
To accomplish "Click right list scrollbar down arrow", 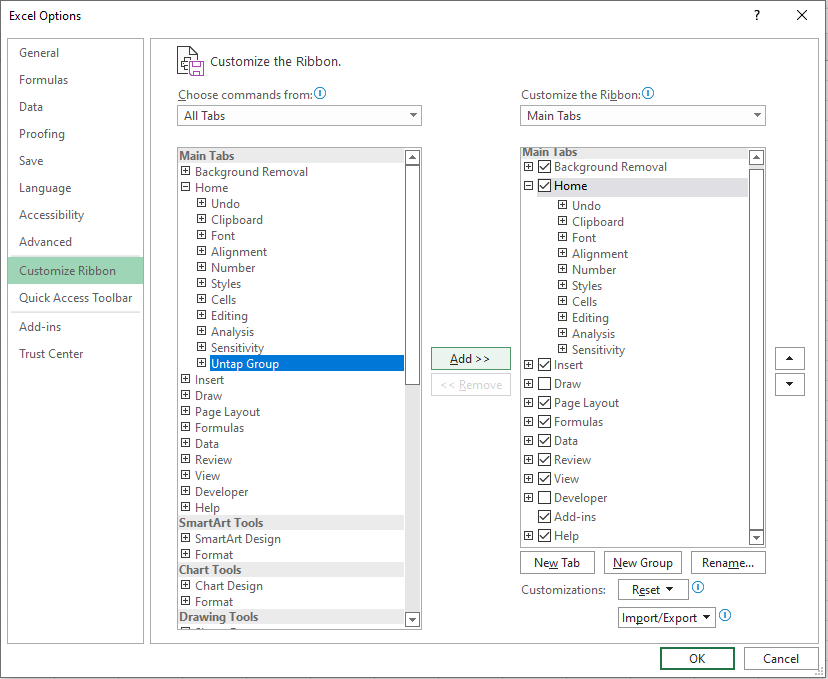I will (x=756, y=538).
